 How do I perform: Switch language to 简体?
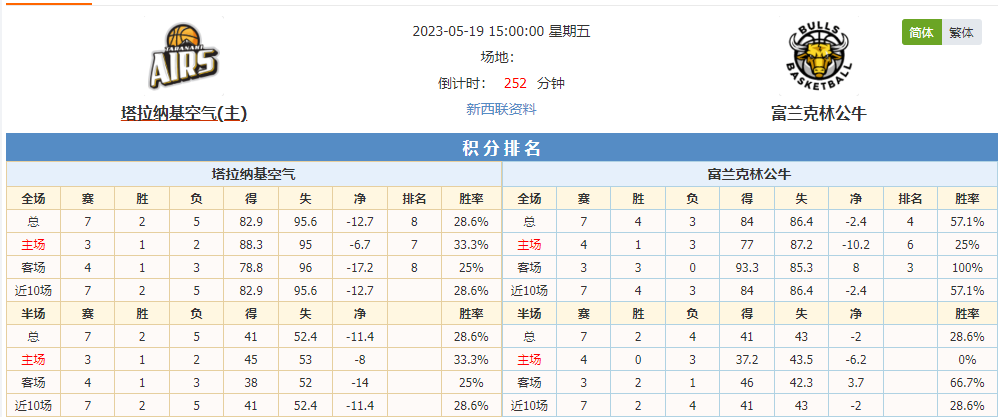[x=921, y=33]
